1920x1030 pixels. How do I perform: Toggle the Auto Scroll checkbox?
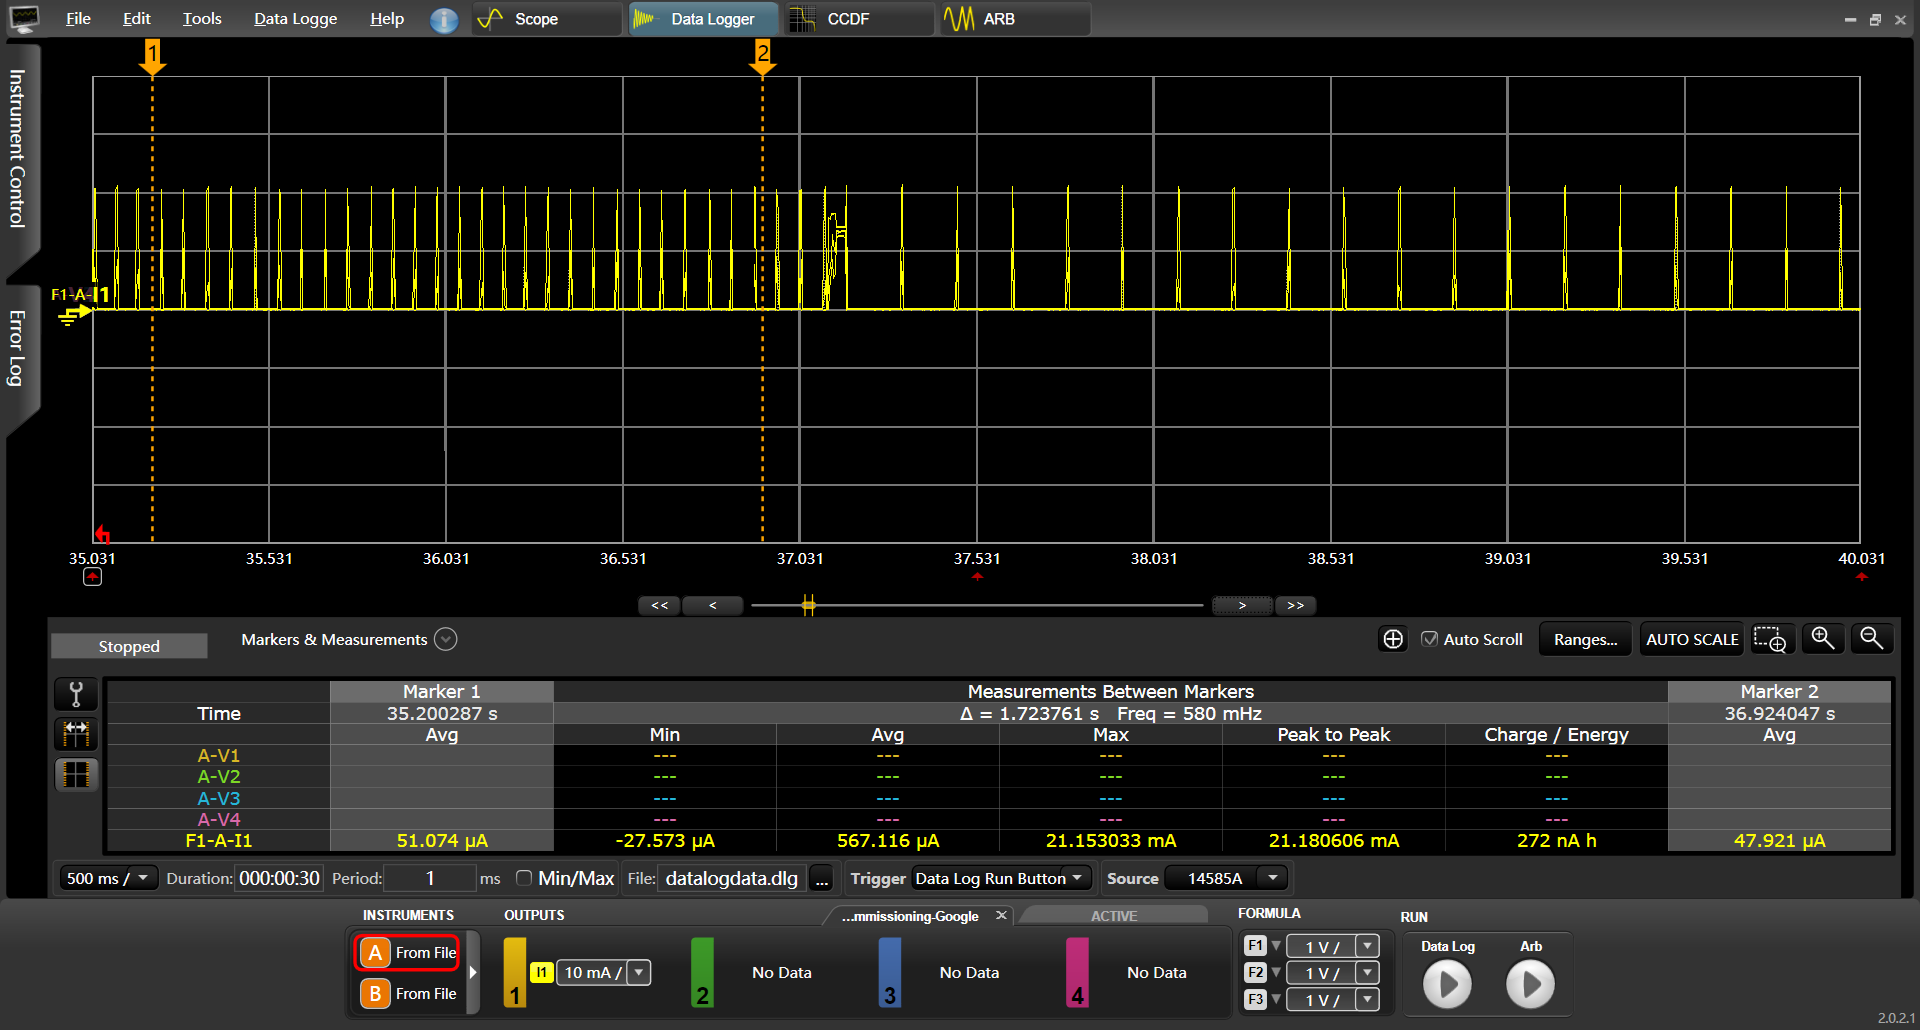coord(1430,639)
